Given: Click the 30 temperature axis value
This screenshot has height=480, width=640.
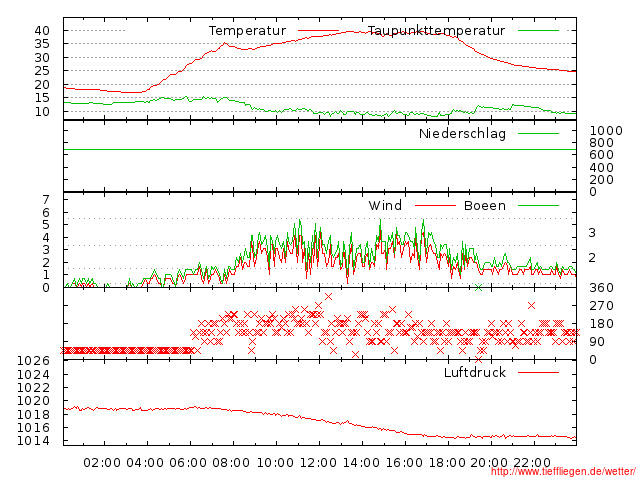Looking at the screenshot, I should [42, 58].
